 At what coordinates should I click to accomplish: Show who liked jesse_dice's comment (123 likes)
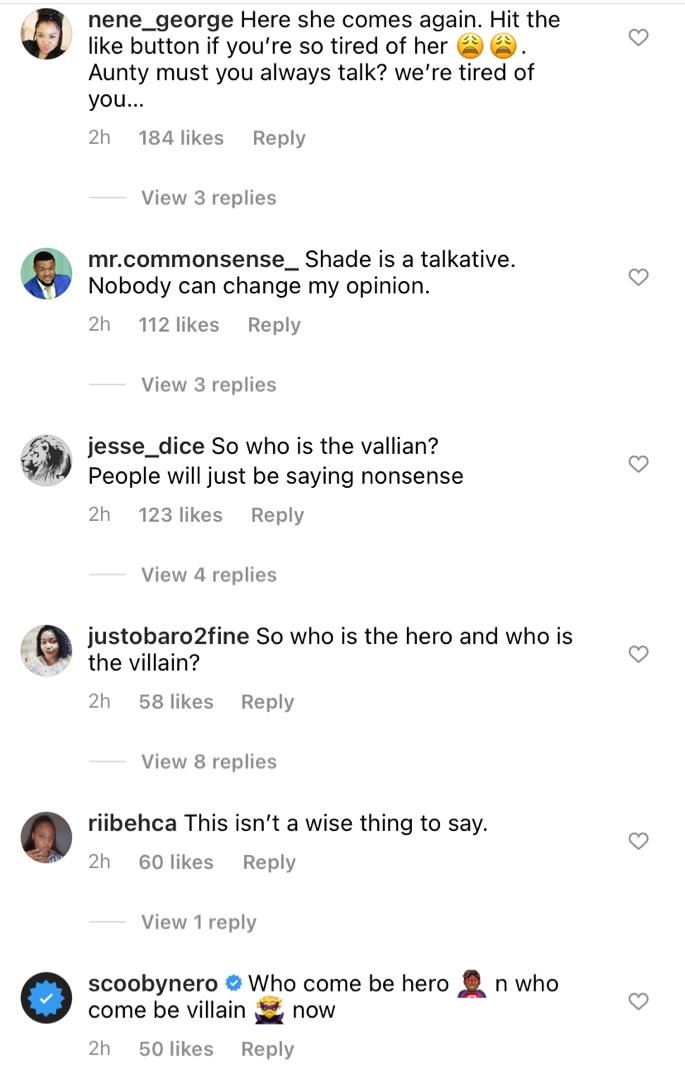(180, 515)
